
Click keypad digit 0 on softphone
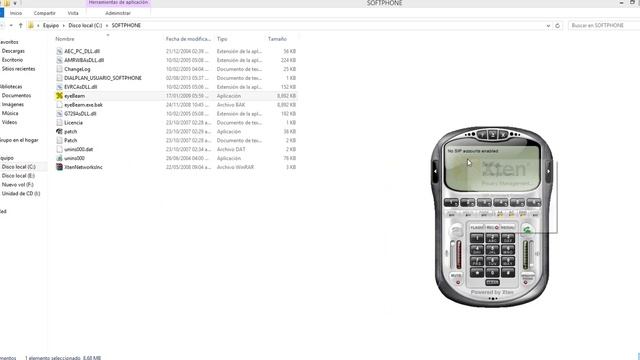click(492, 272)
